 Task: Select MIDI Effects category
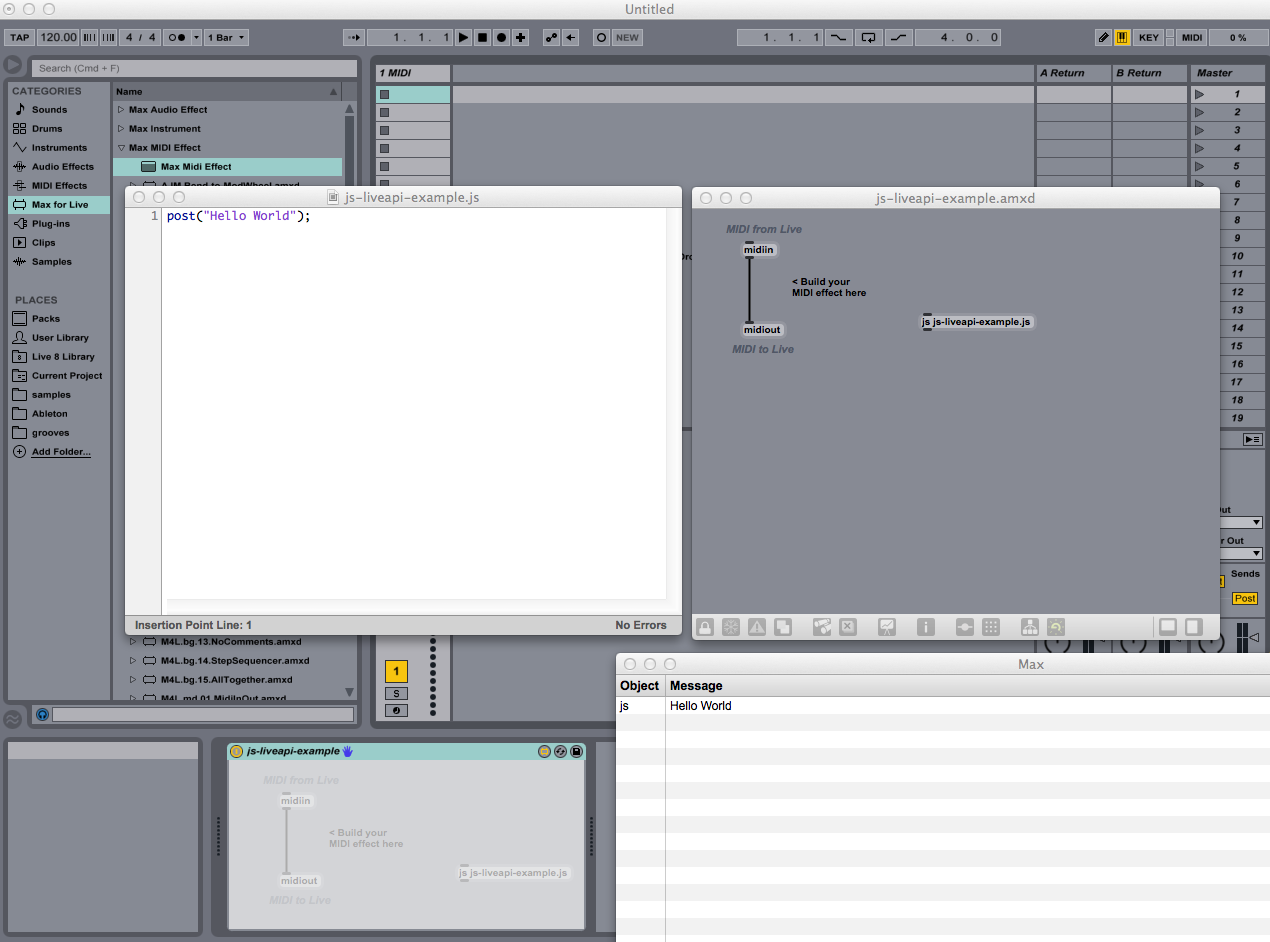59,186
